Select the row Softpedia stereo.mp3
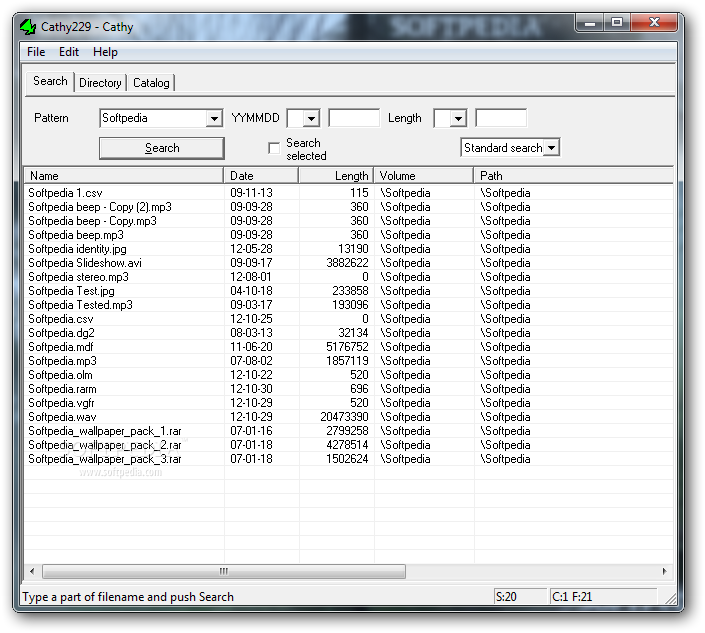The width and height of the screenshot is (705, 633). tap(349, 276)
